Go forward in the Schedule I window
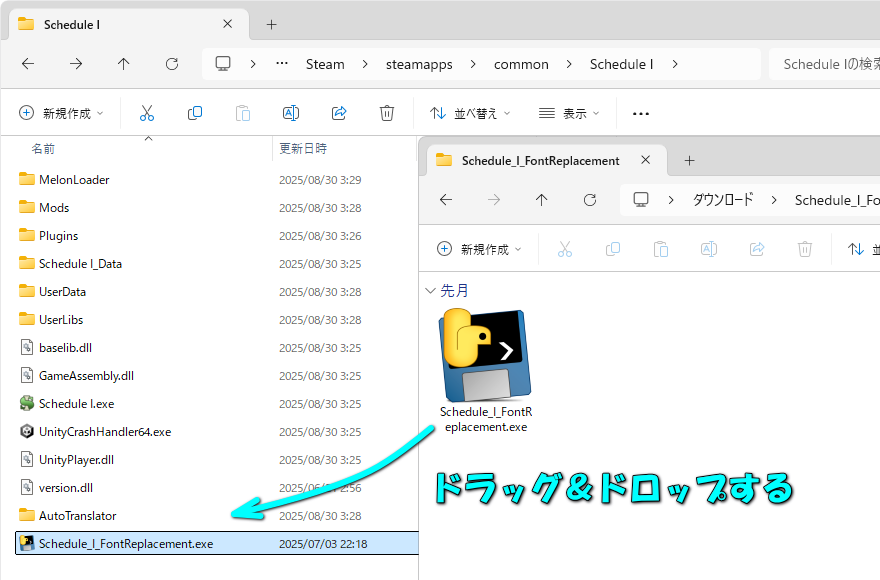 click(76, 64)
